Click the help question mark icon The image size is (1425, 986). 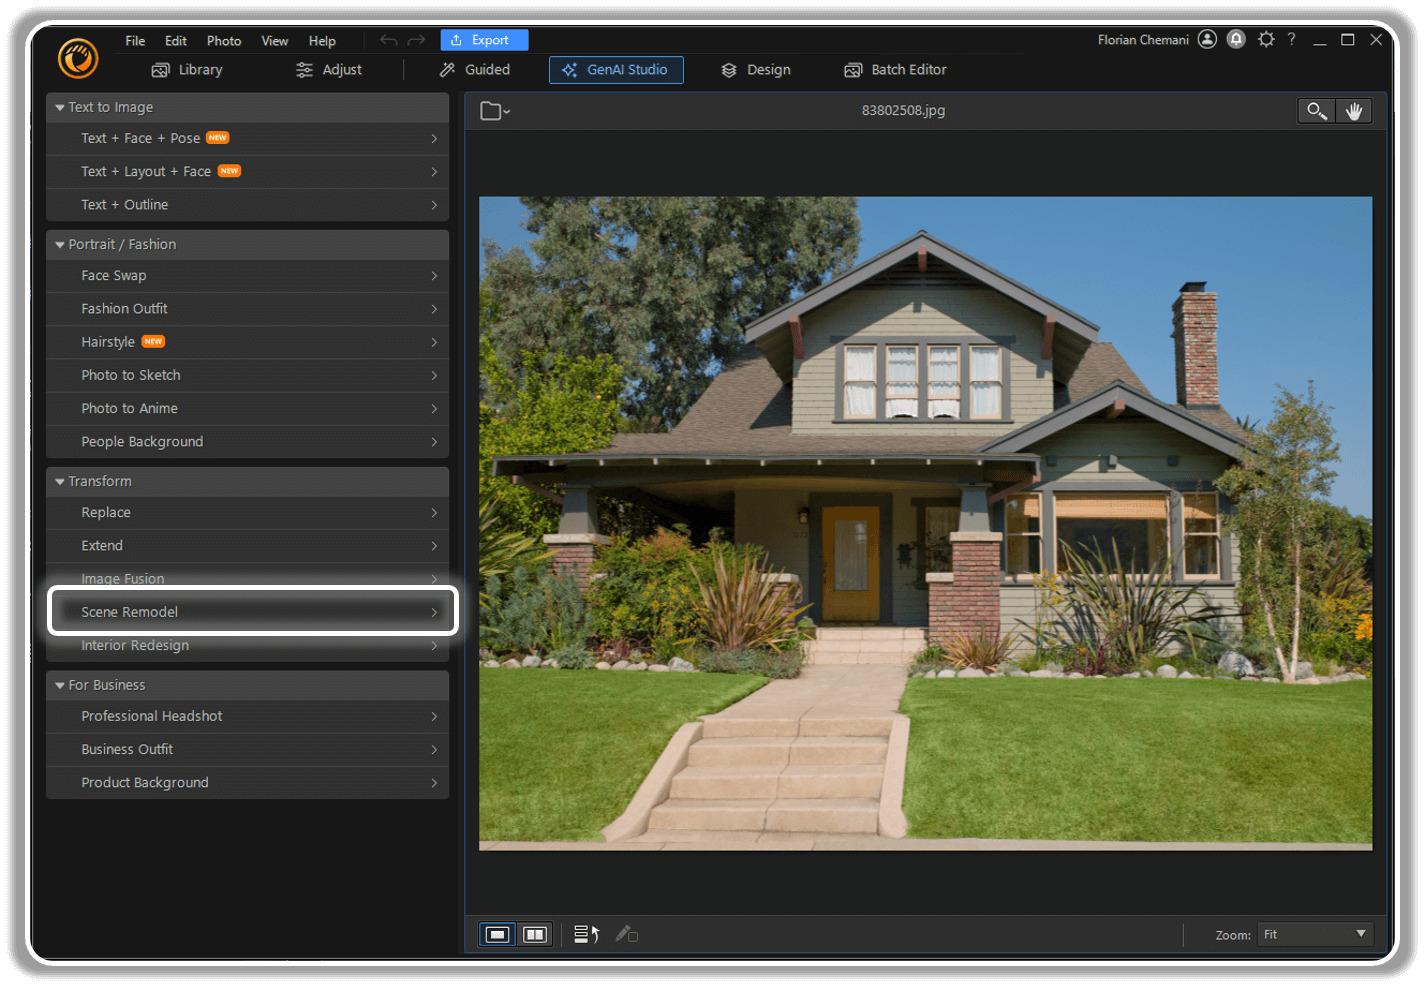tap(1291, 39)
